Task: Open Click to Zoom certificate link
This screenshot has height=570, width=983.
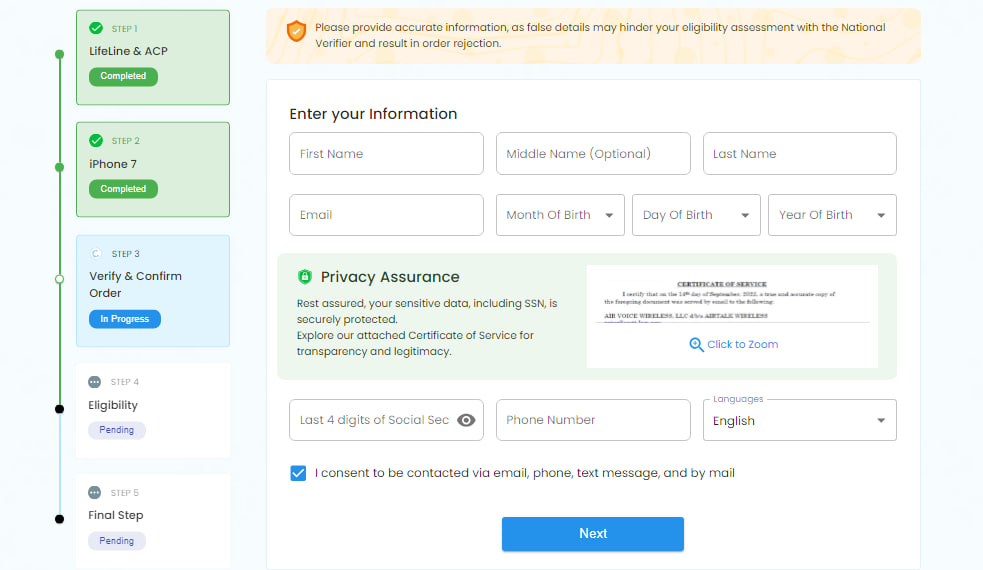Action: (742, 344)
